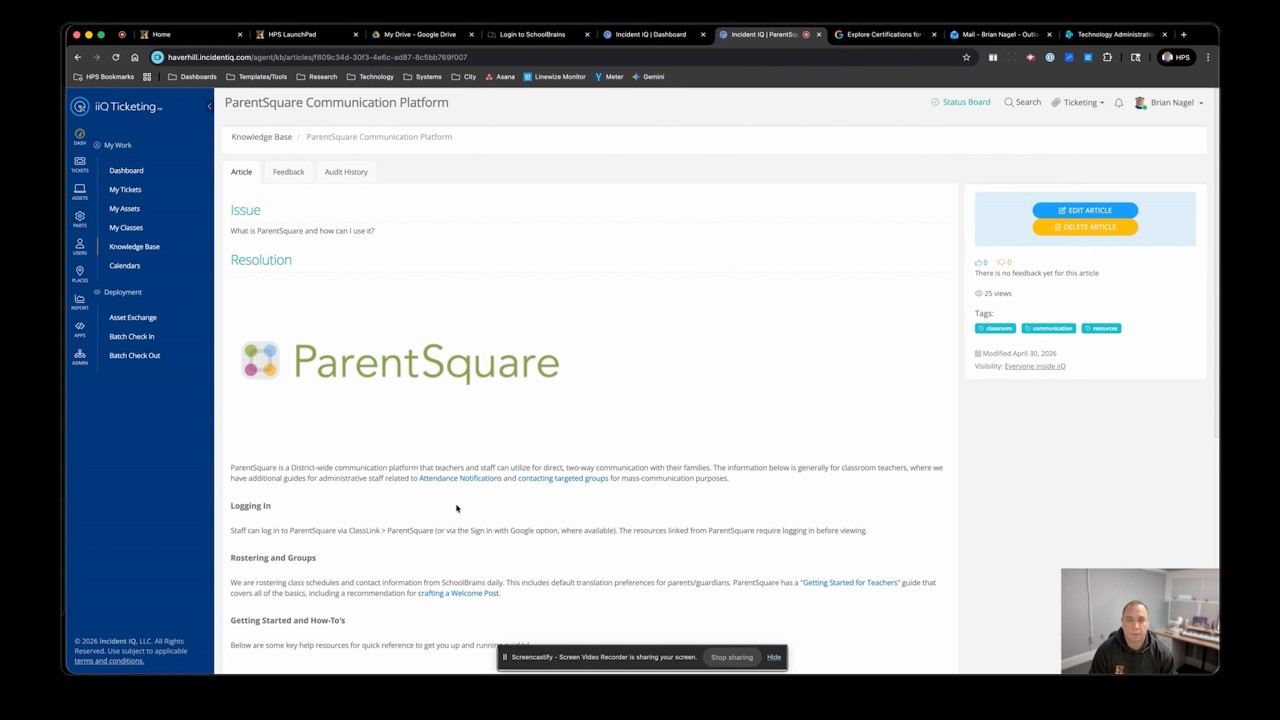Click the Delete Article button
The height and width of the screenshot is (720, 1280).
pyautogui.click(x=1085, y=227)
